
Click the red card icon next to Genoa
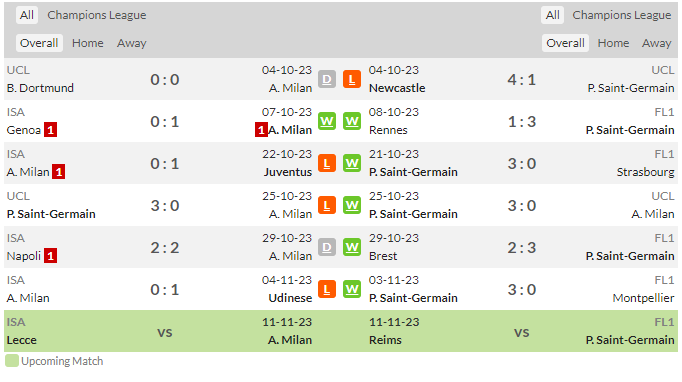(x=50, y=130)
